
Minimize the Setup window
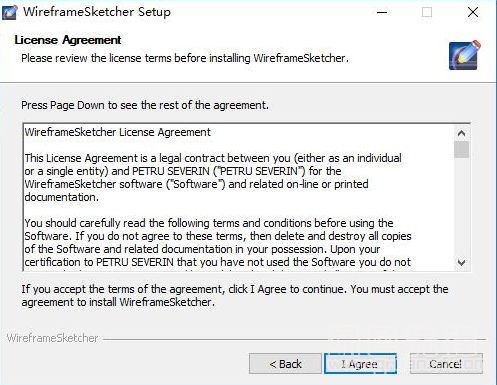point(382,12)
